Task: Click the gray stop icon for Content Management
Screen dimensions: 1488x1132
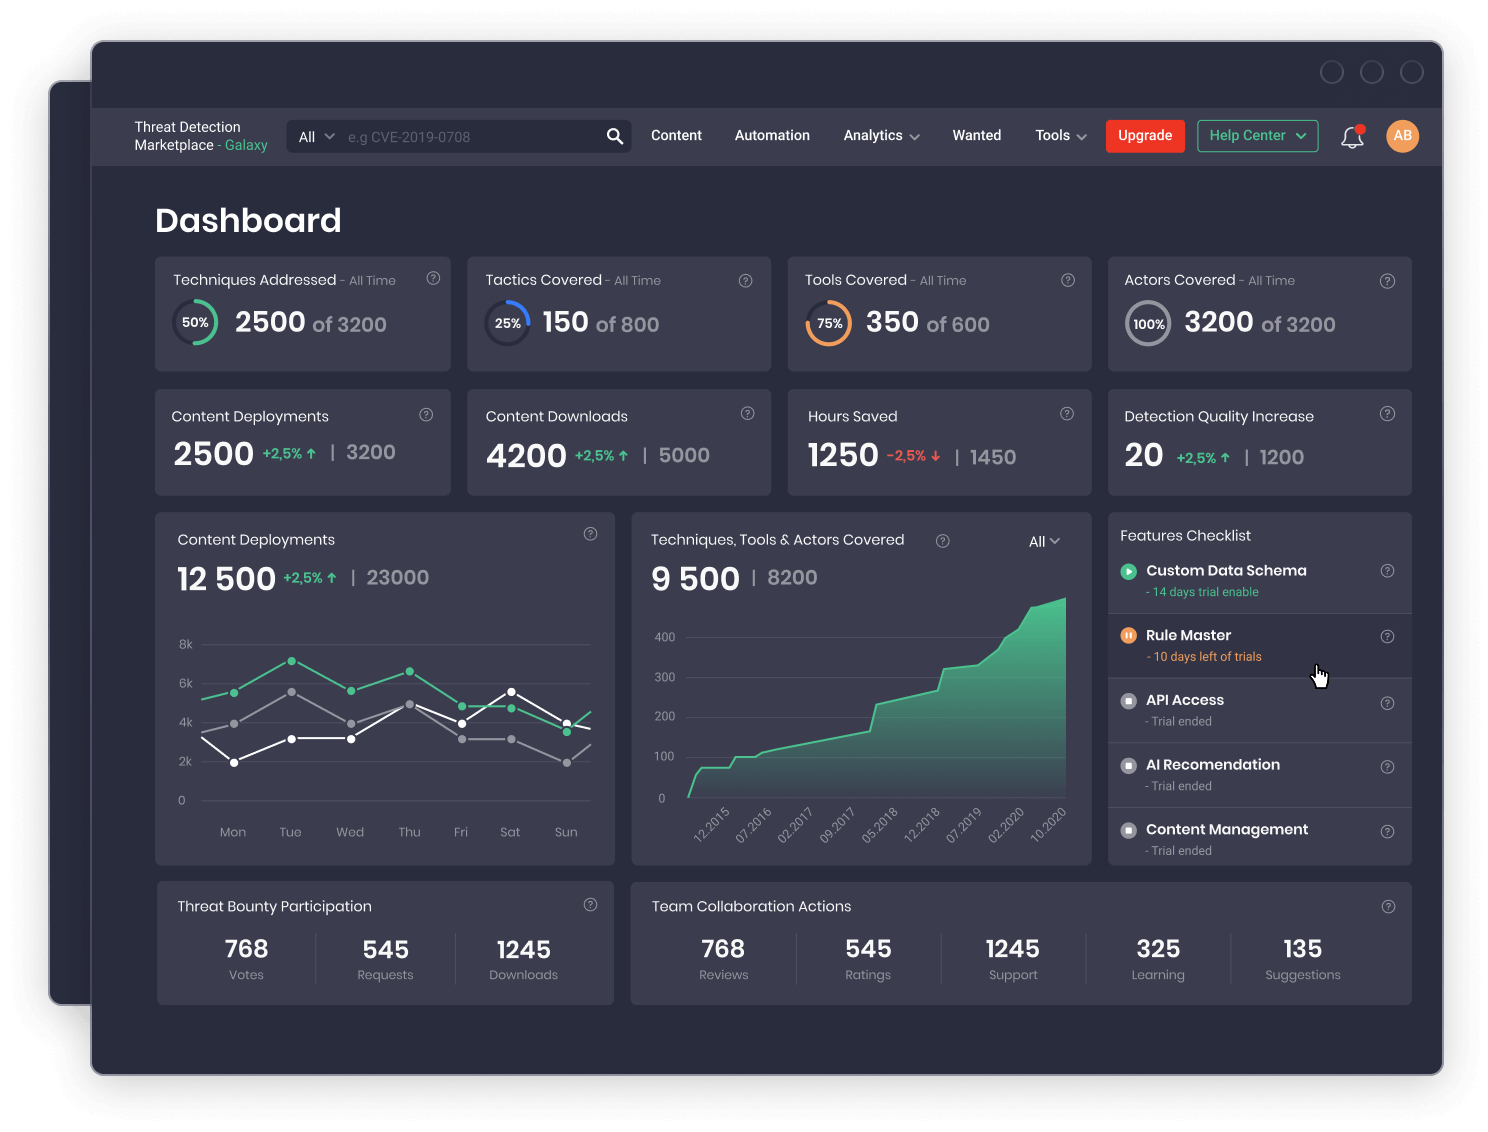Action: point(1128,830)
